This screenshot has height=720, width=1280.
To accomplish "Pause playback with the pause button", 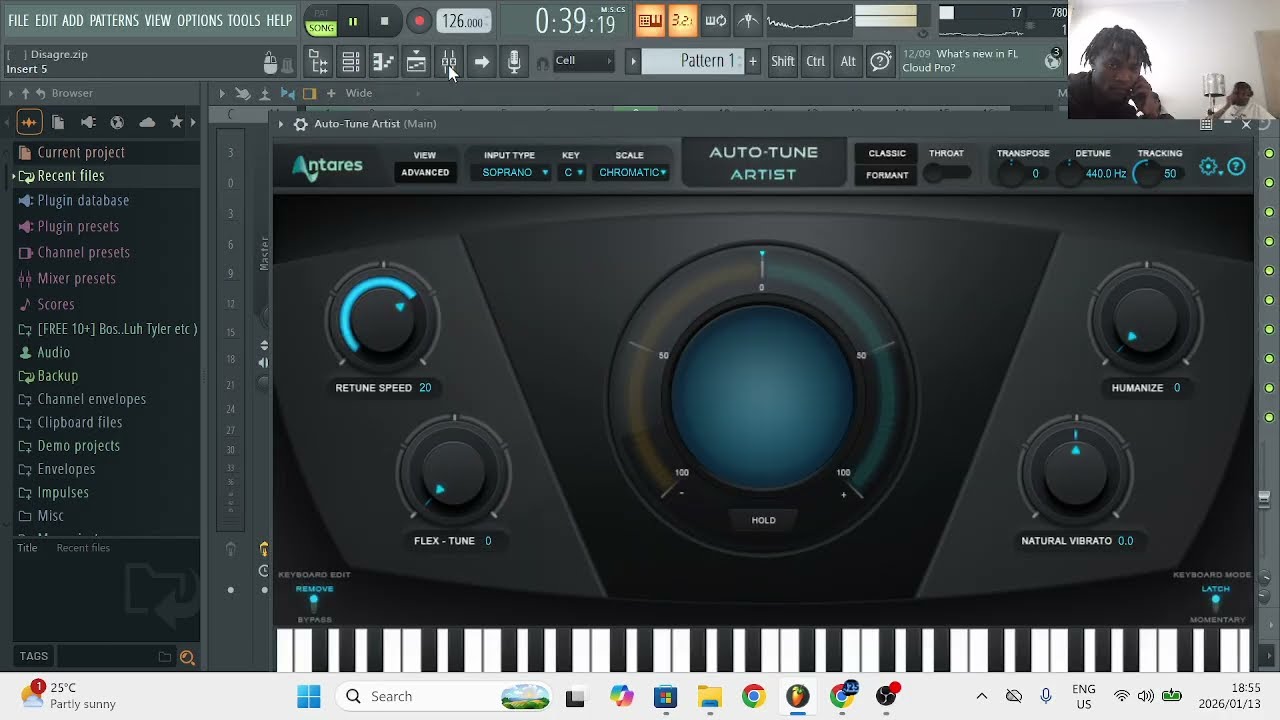I will [x=353, y=21].
